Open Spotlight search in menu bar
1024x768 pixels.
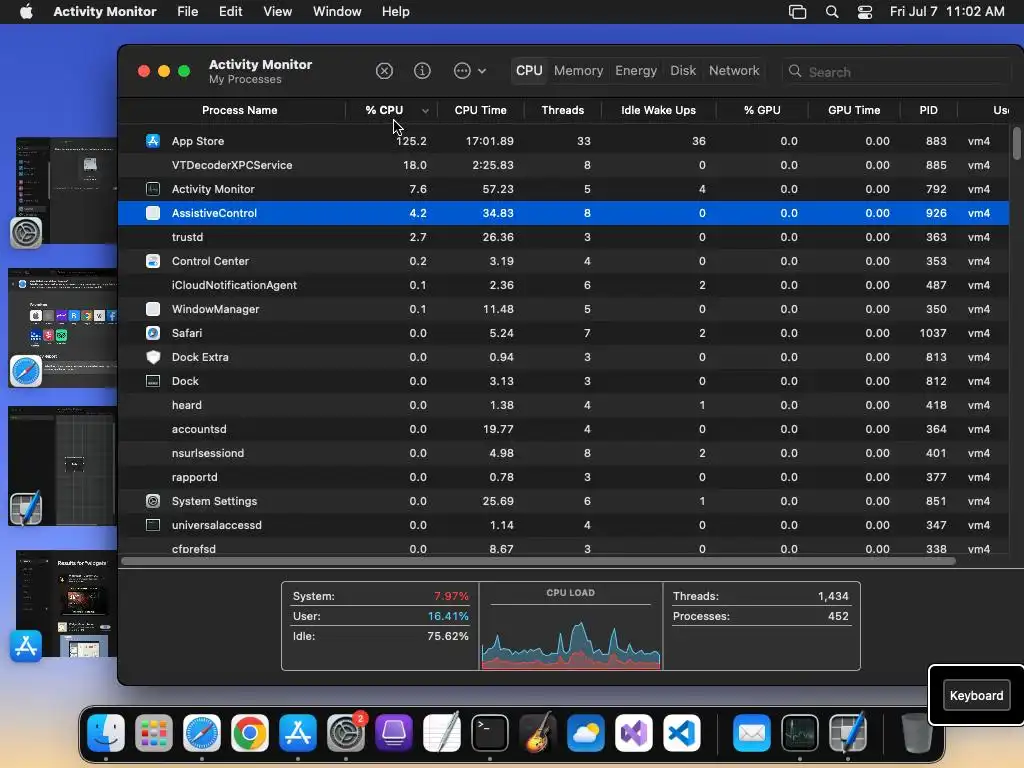click(x=832, y=12)
